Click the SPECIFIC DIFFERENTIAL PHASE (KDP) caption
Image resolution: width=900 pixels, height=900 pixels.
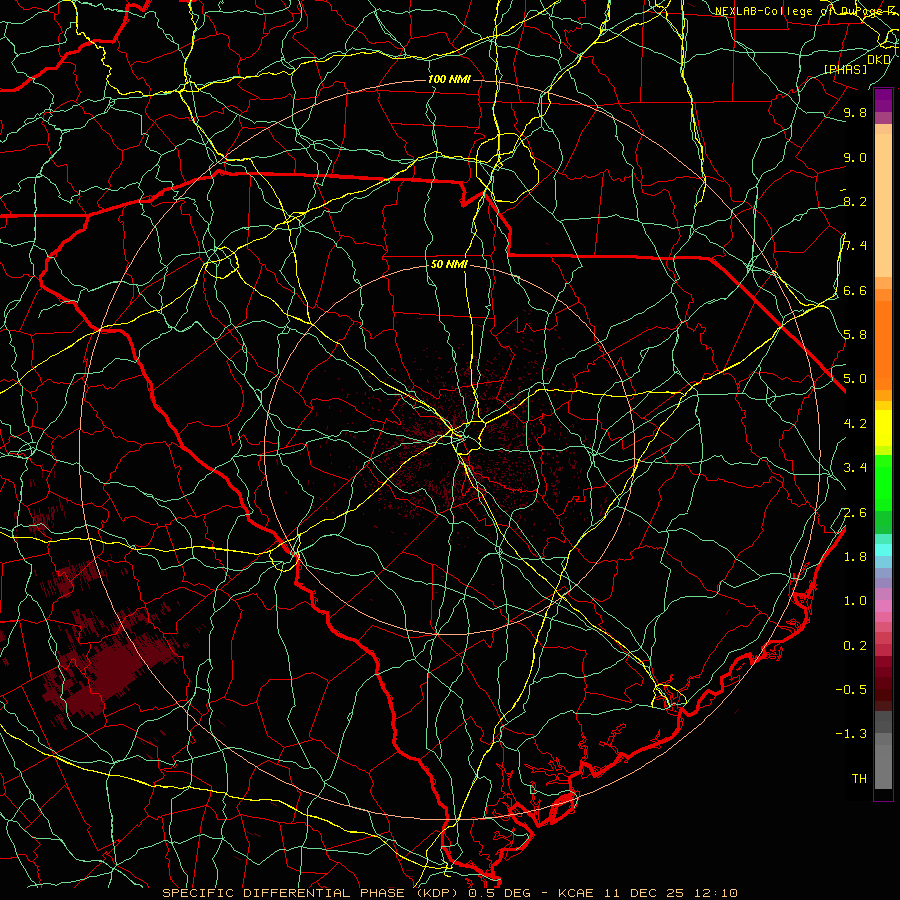pos(310,893)
